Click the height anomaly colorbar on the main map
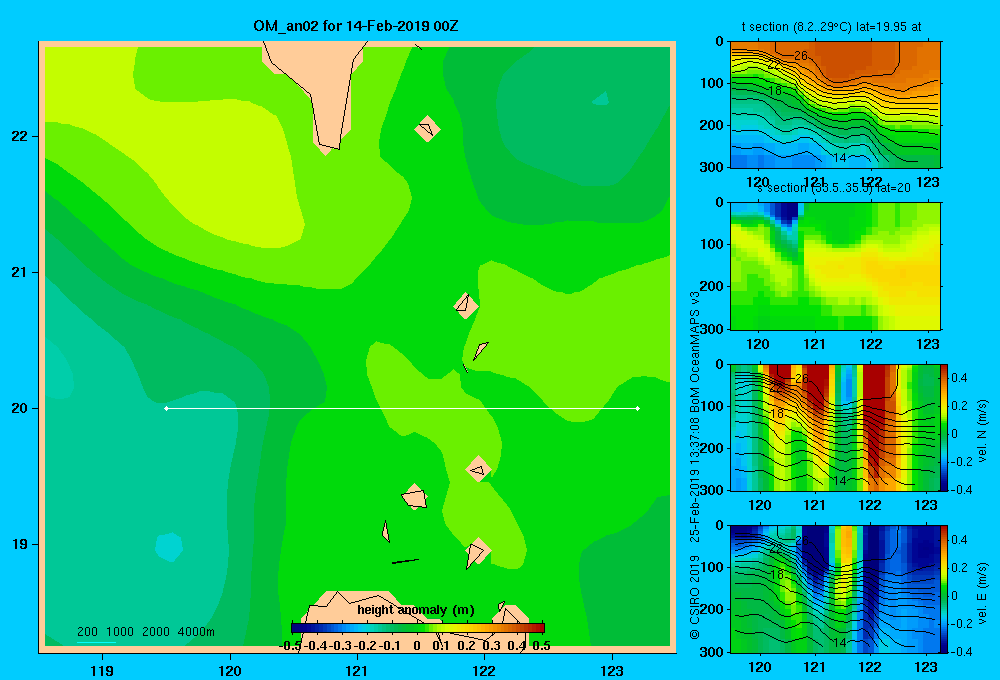 point(418,628)
